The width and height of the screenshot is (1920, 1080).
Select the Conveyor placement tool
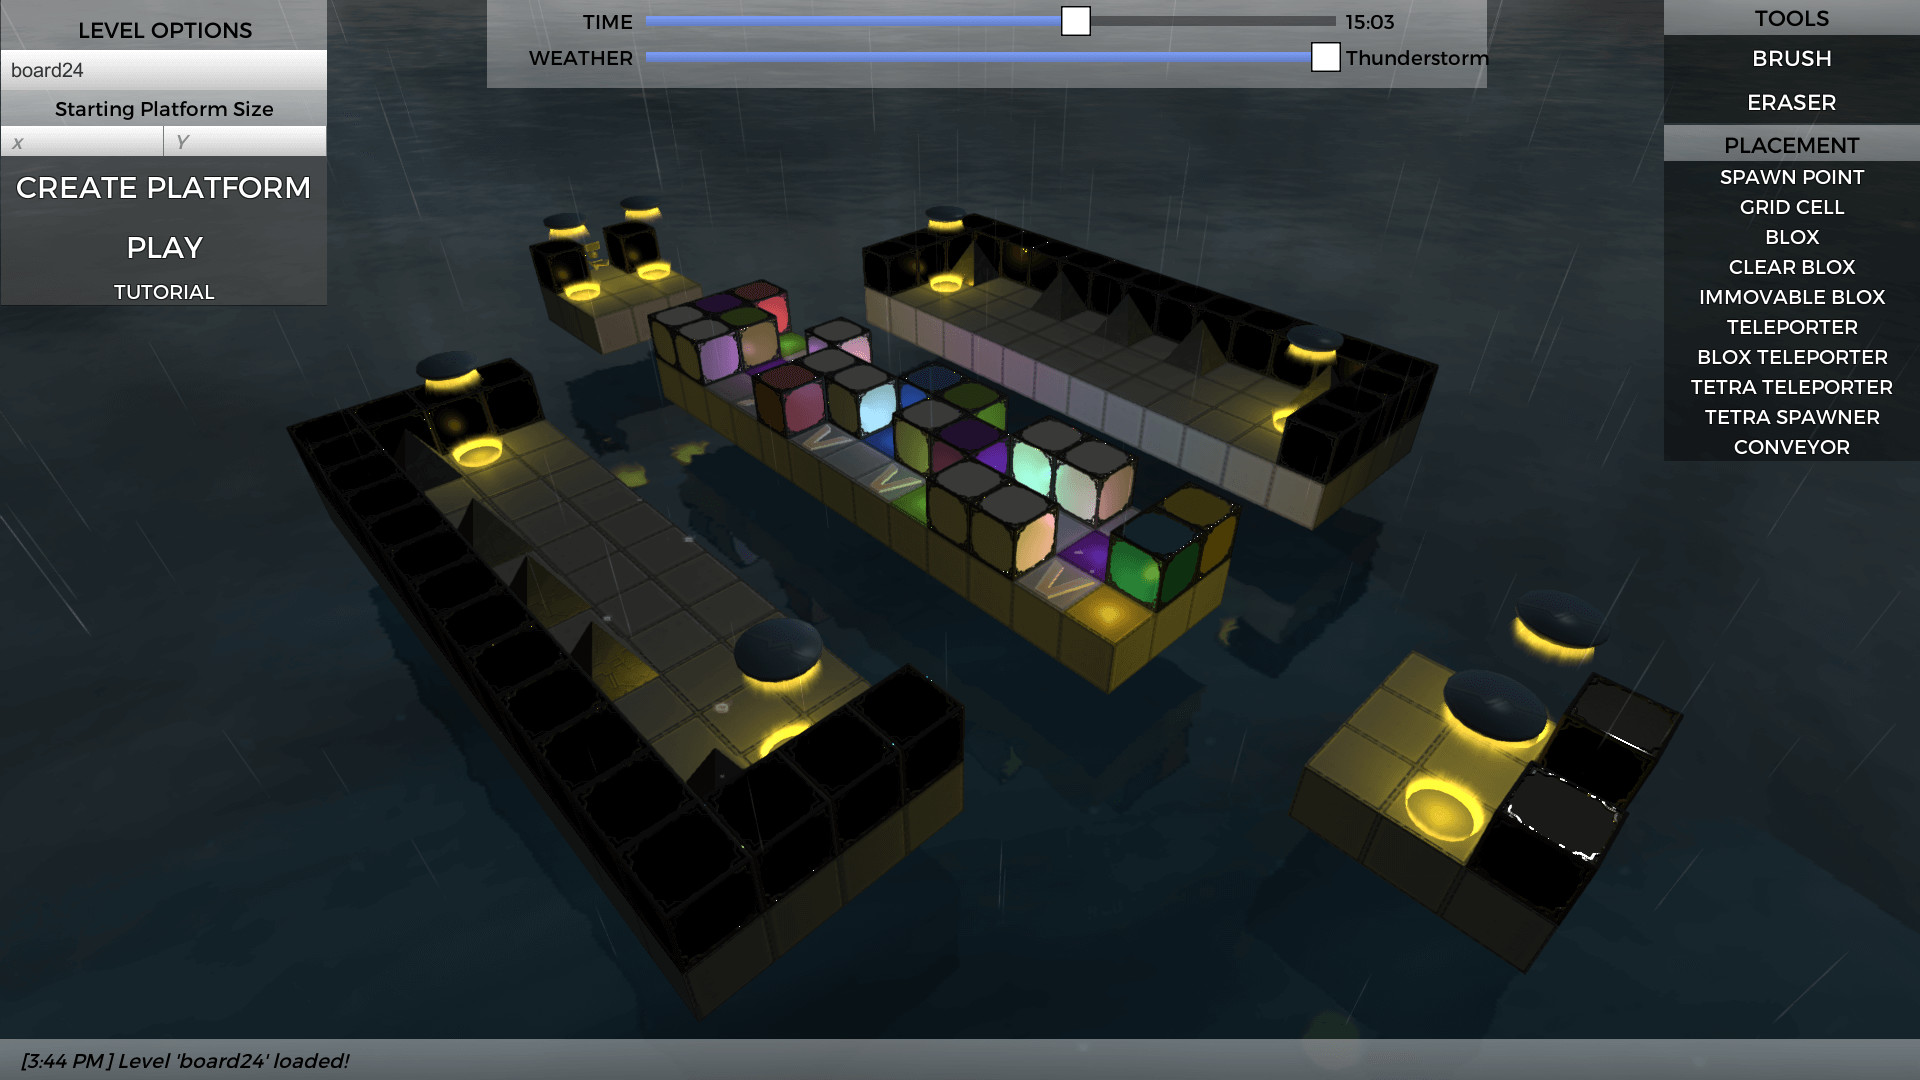(x=1791, y=446)
